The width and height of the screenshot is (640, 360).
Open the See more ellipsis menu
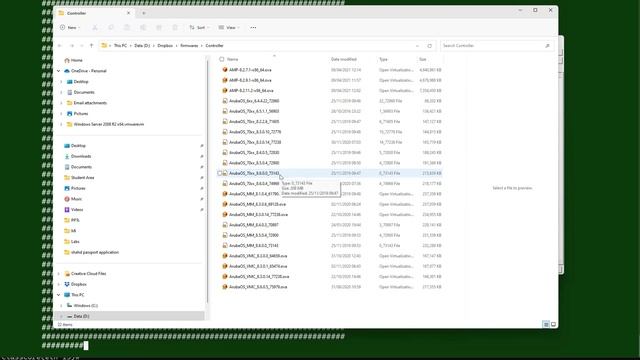[253, 27]
